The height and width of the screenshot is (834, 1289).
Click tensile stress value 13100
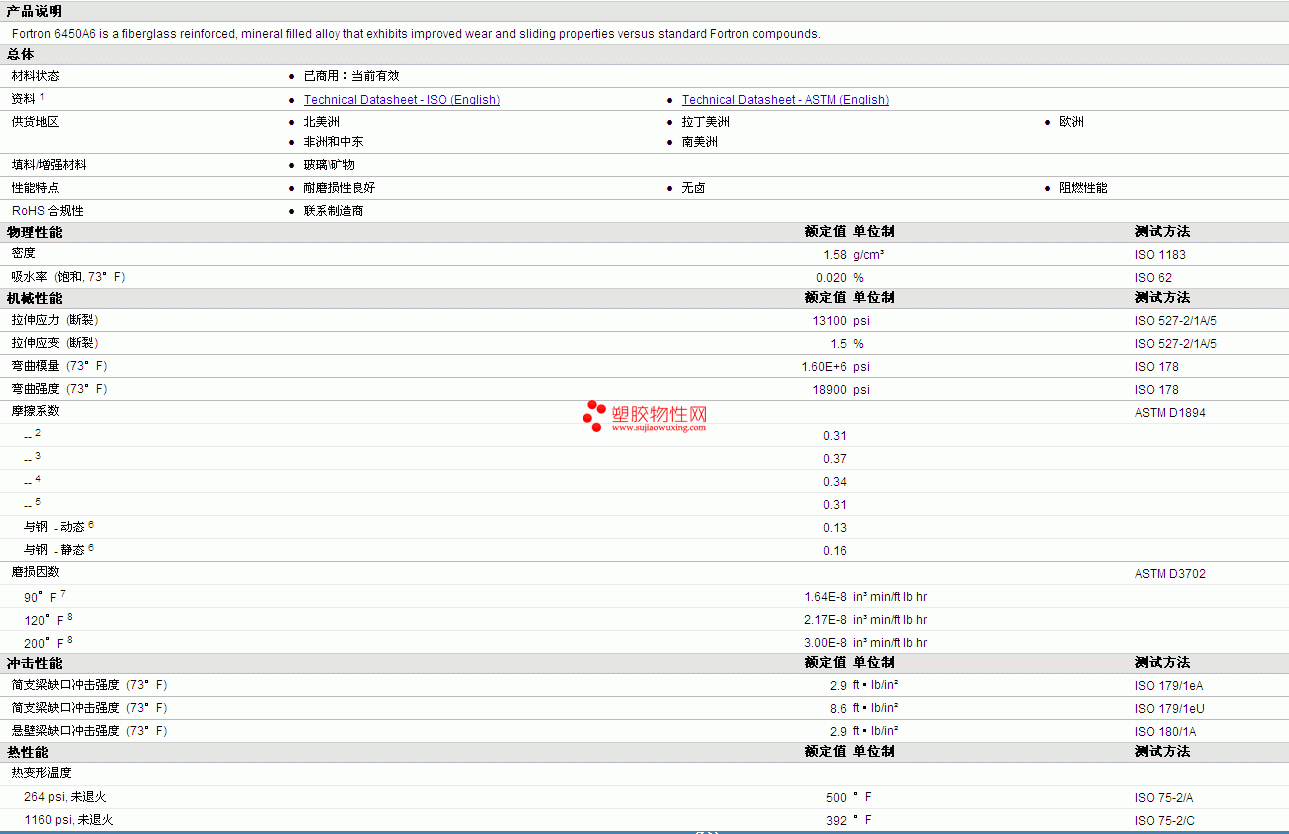(830, 321)
